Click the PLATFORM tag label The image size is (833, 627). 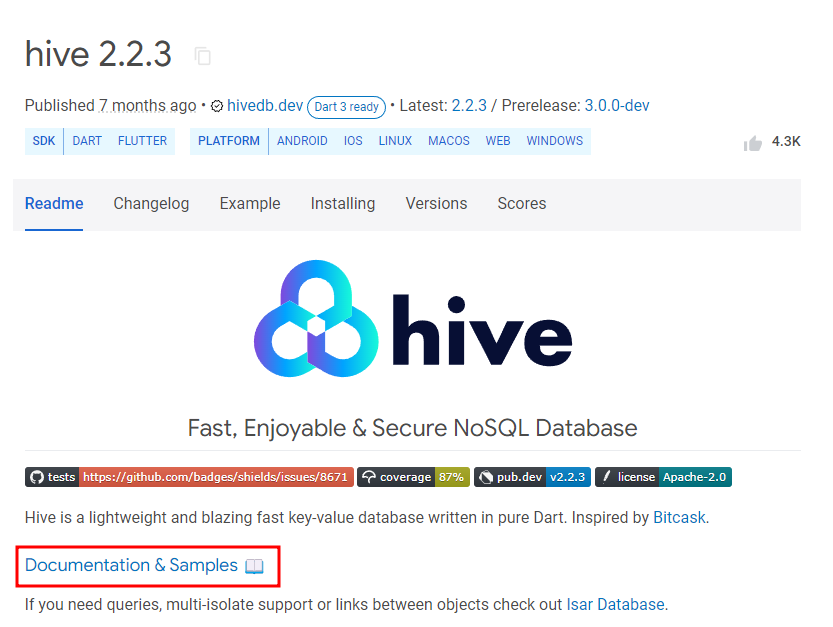(x=229, y=141)
